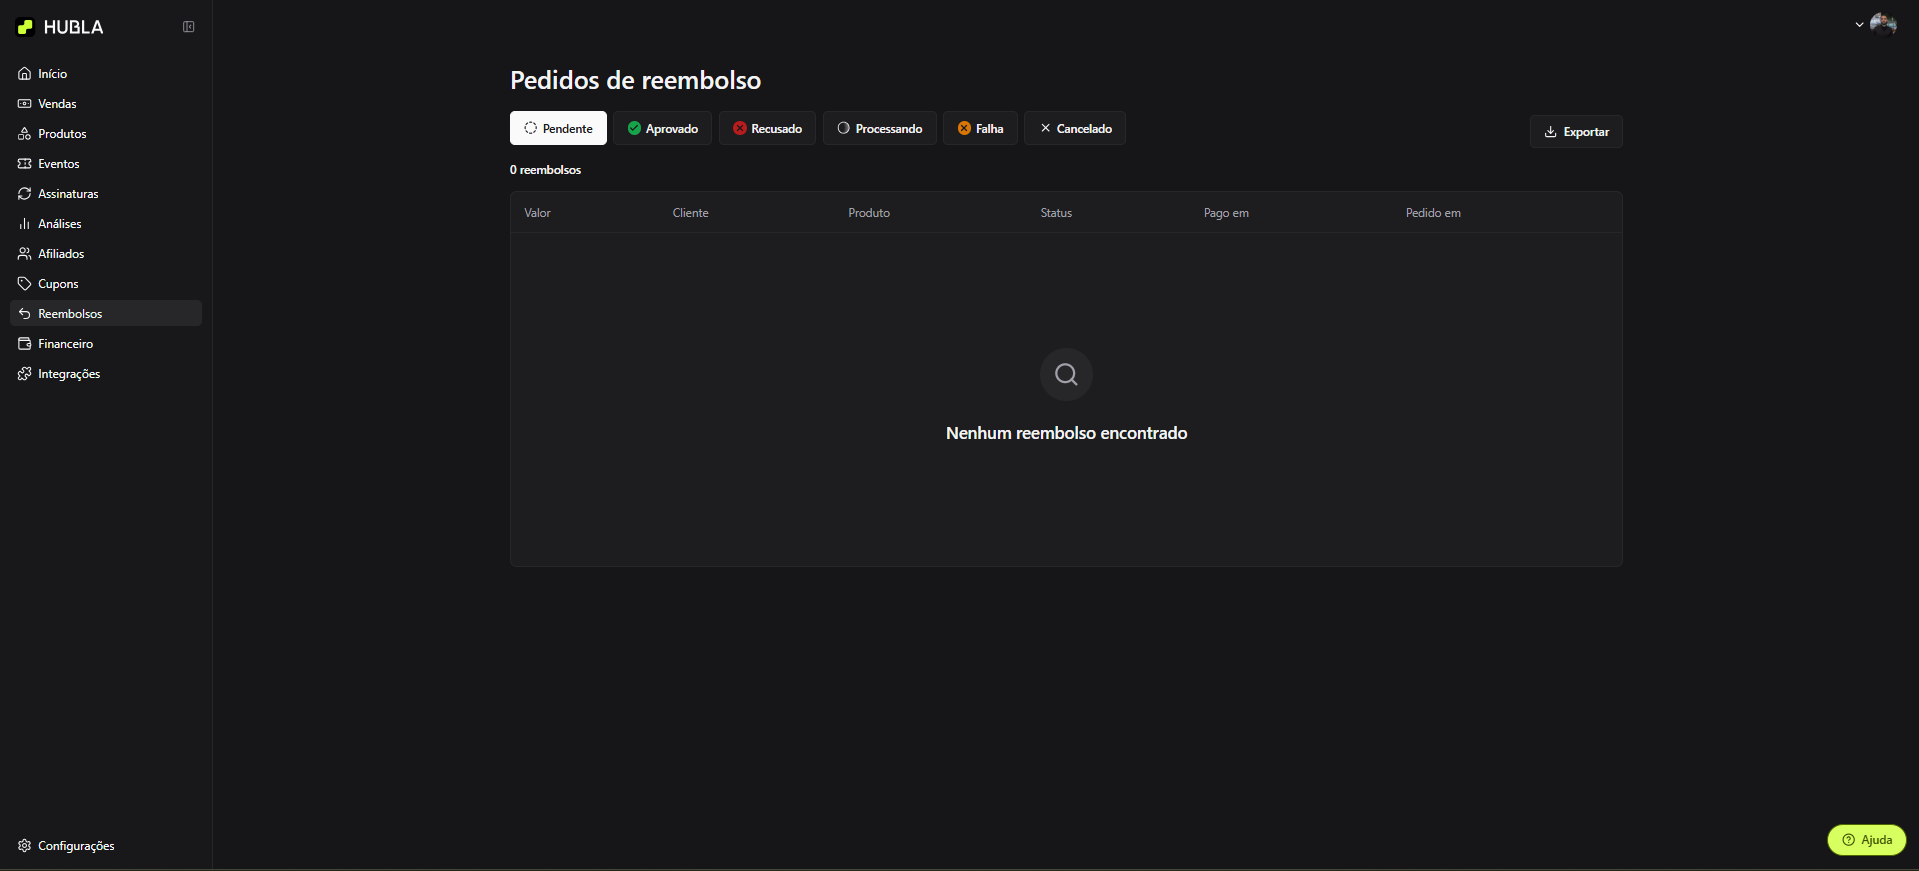1919x871 pixels.
Task: Go to Afiliados
Action: pyautogui.click(x=61, y=254)
